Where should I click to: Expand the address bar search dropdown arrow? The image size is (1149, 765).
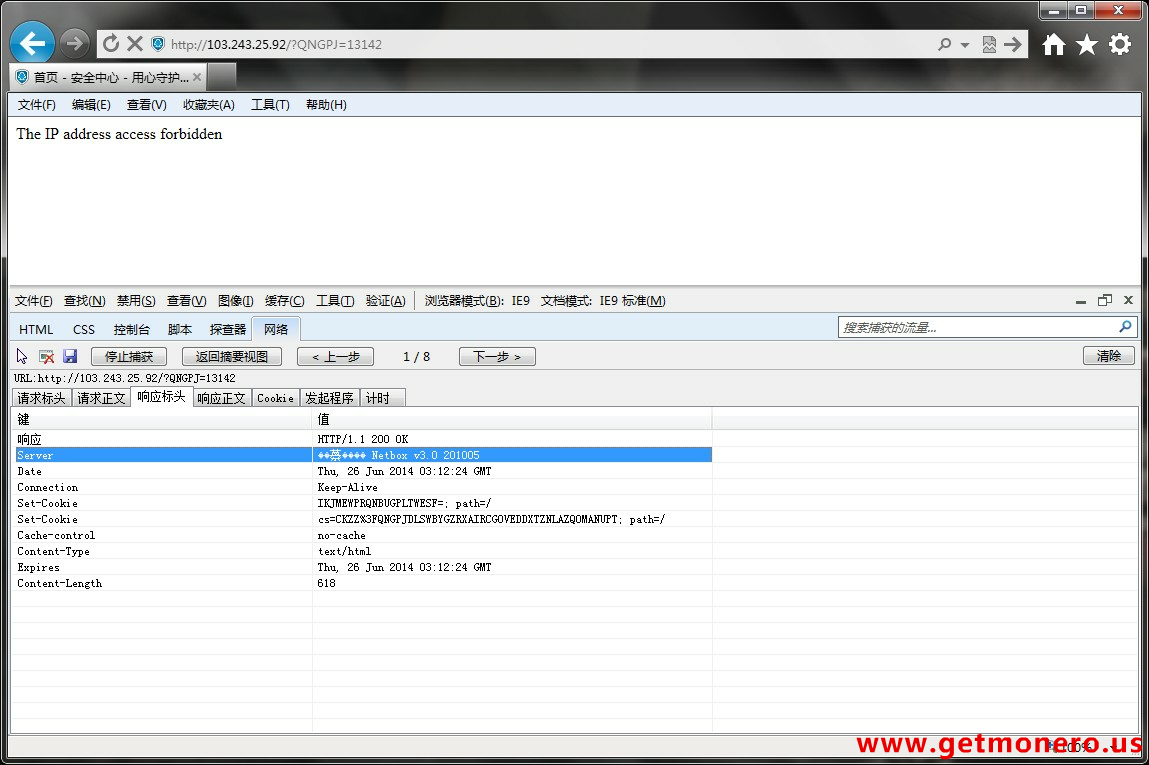[965, 45]
